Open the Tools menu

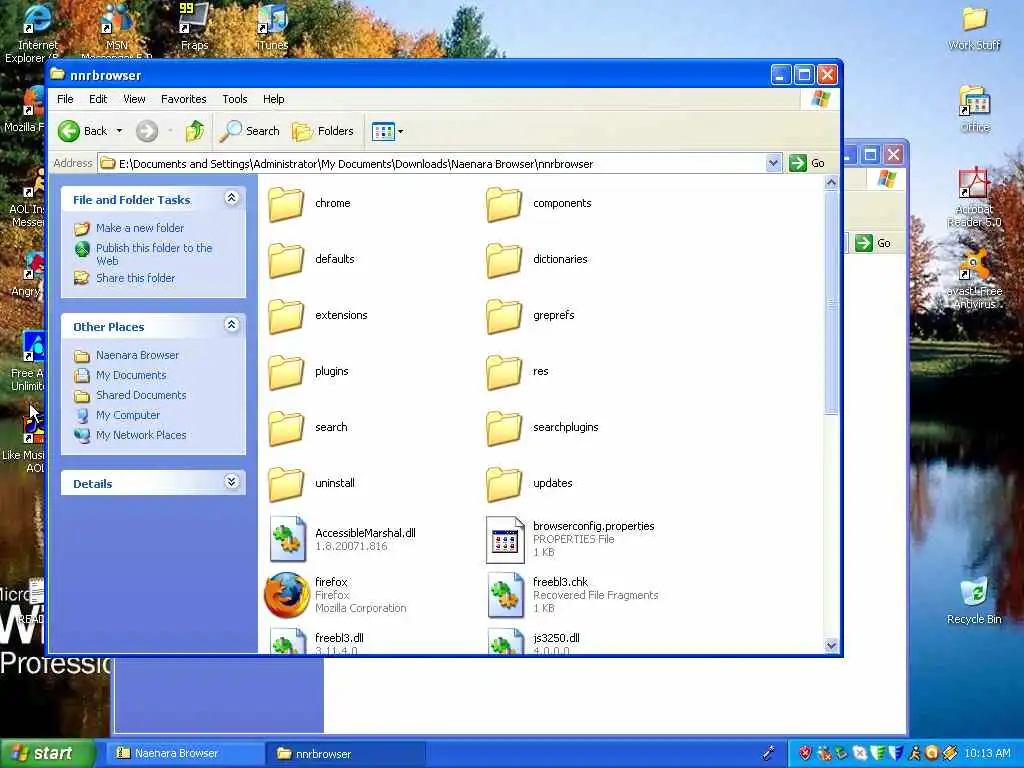(234, 99)
